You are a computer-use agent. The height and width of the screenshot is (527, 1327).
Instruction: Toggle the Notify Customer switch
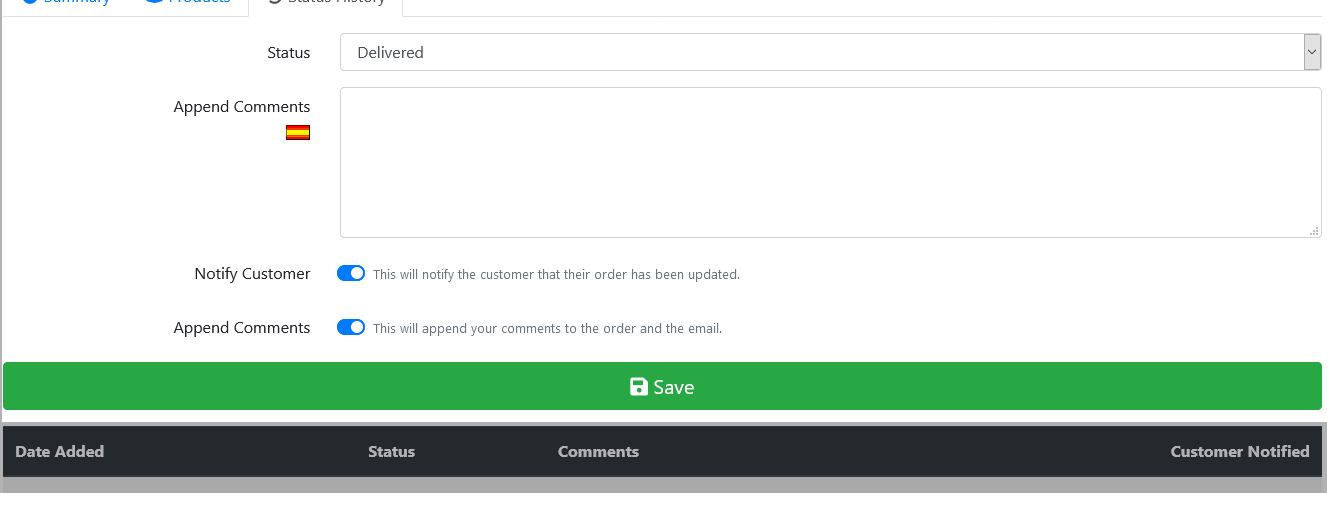[351, 273]
